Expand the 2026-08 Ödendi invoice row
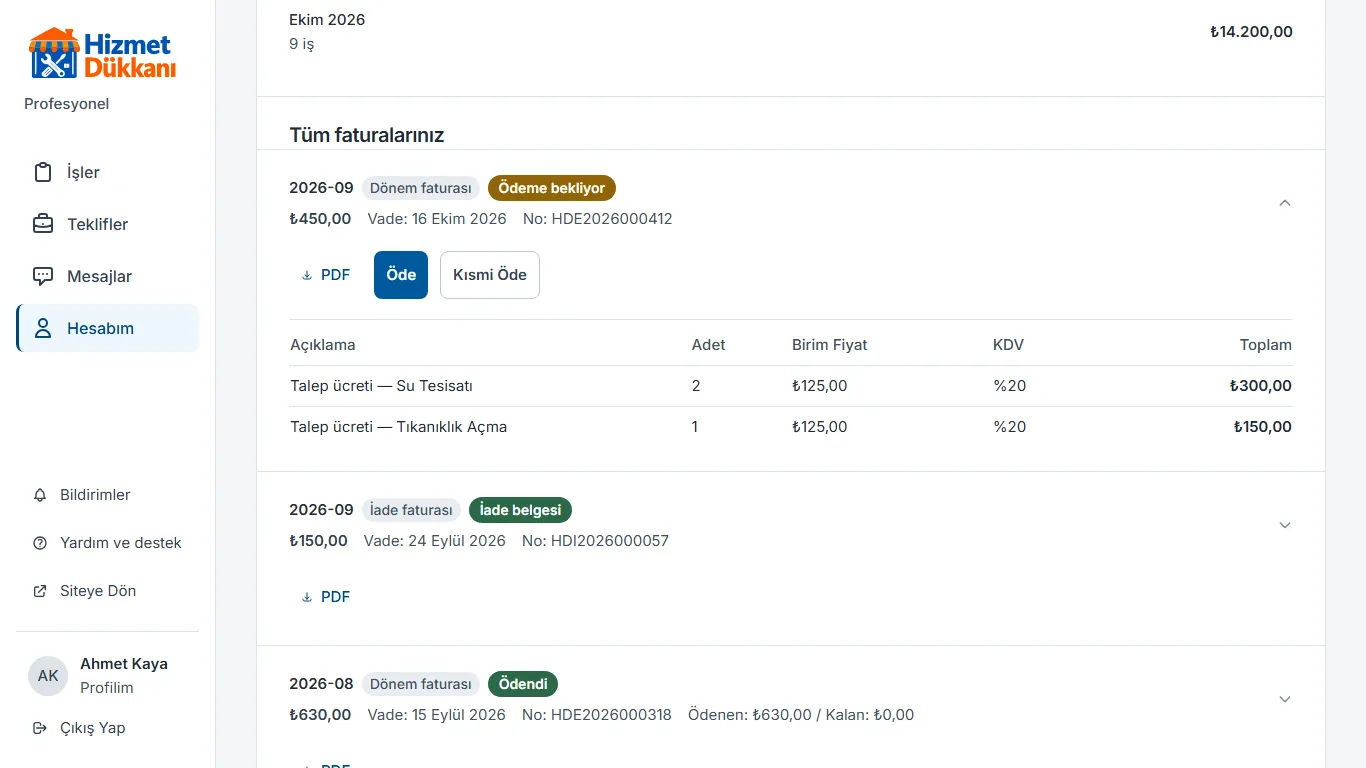 (1285, 699)
